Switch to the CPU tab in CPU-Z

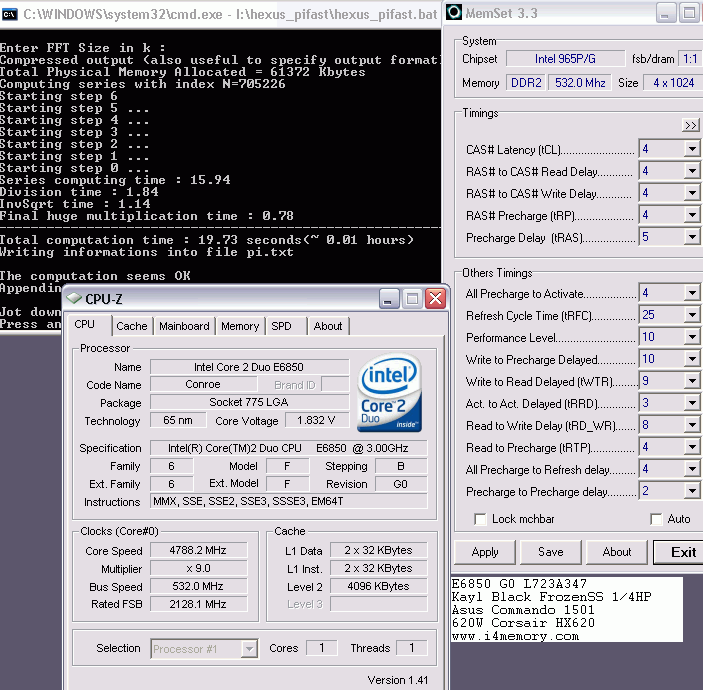[88, 325]
